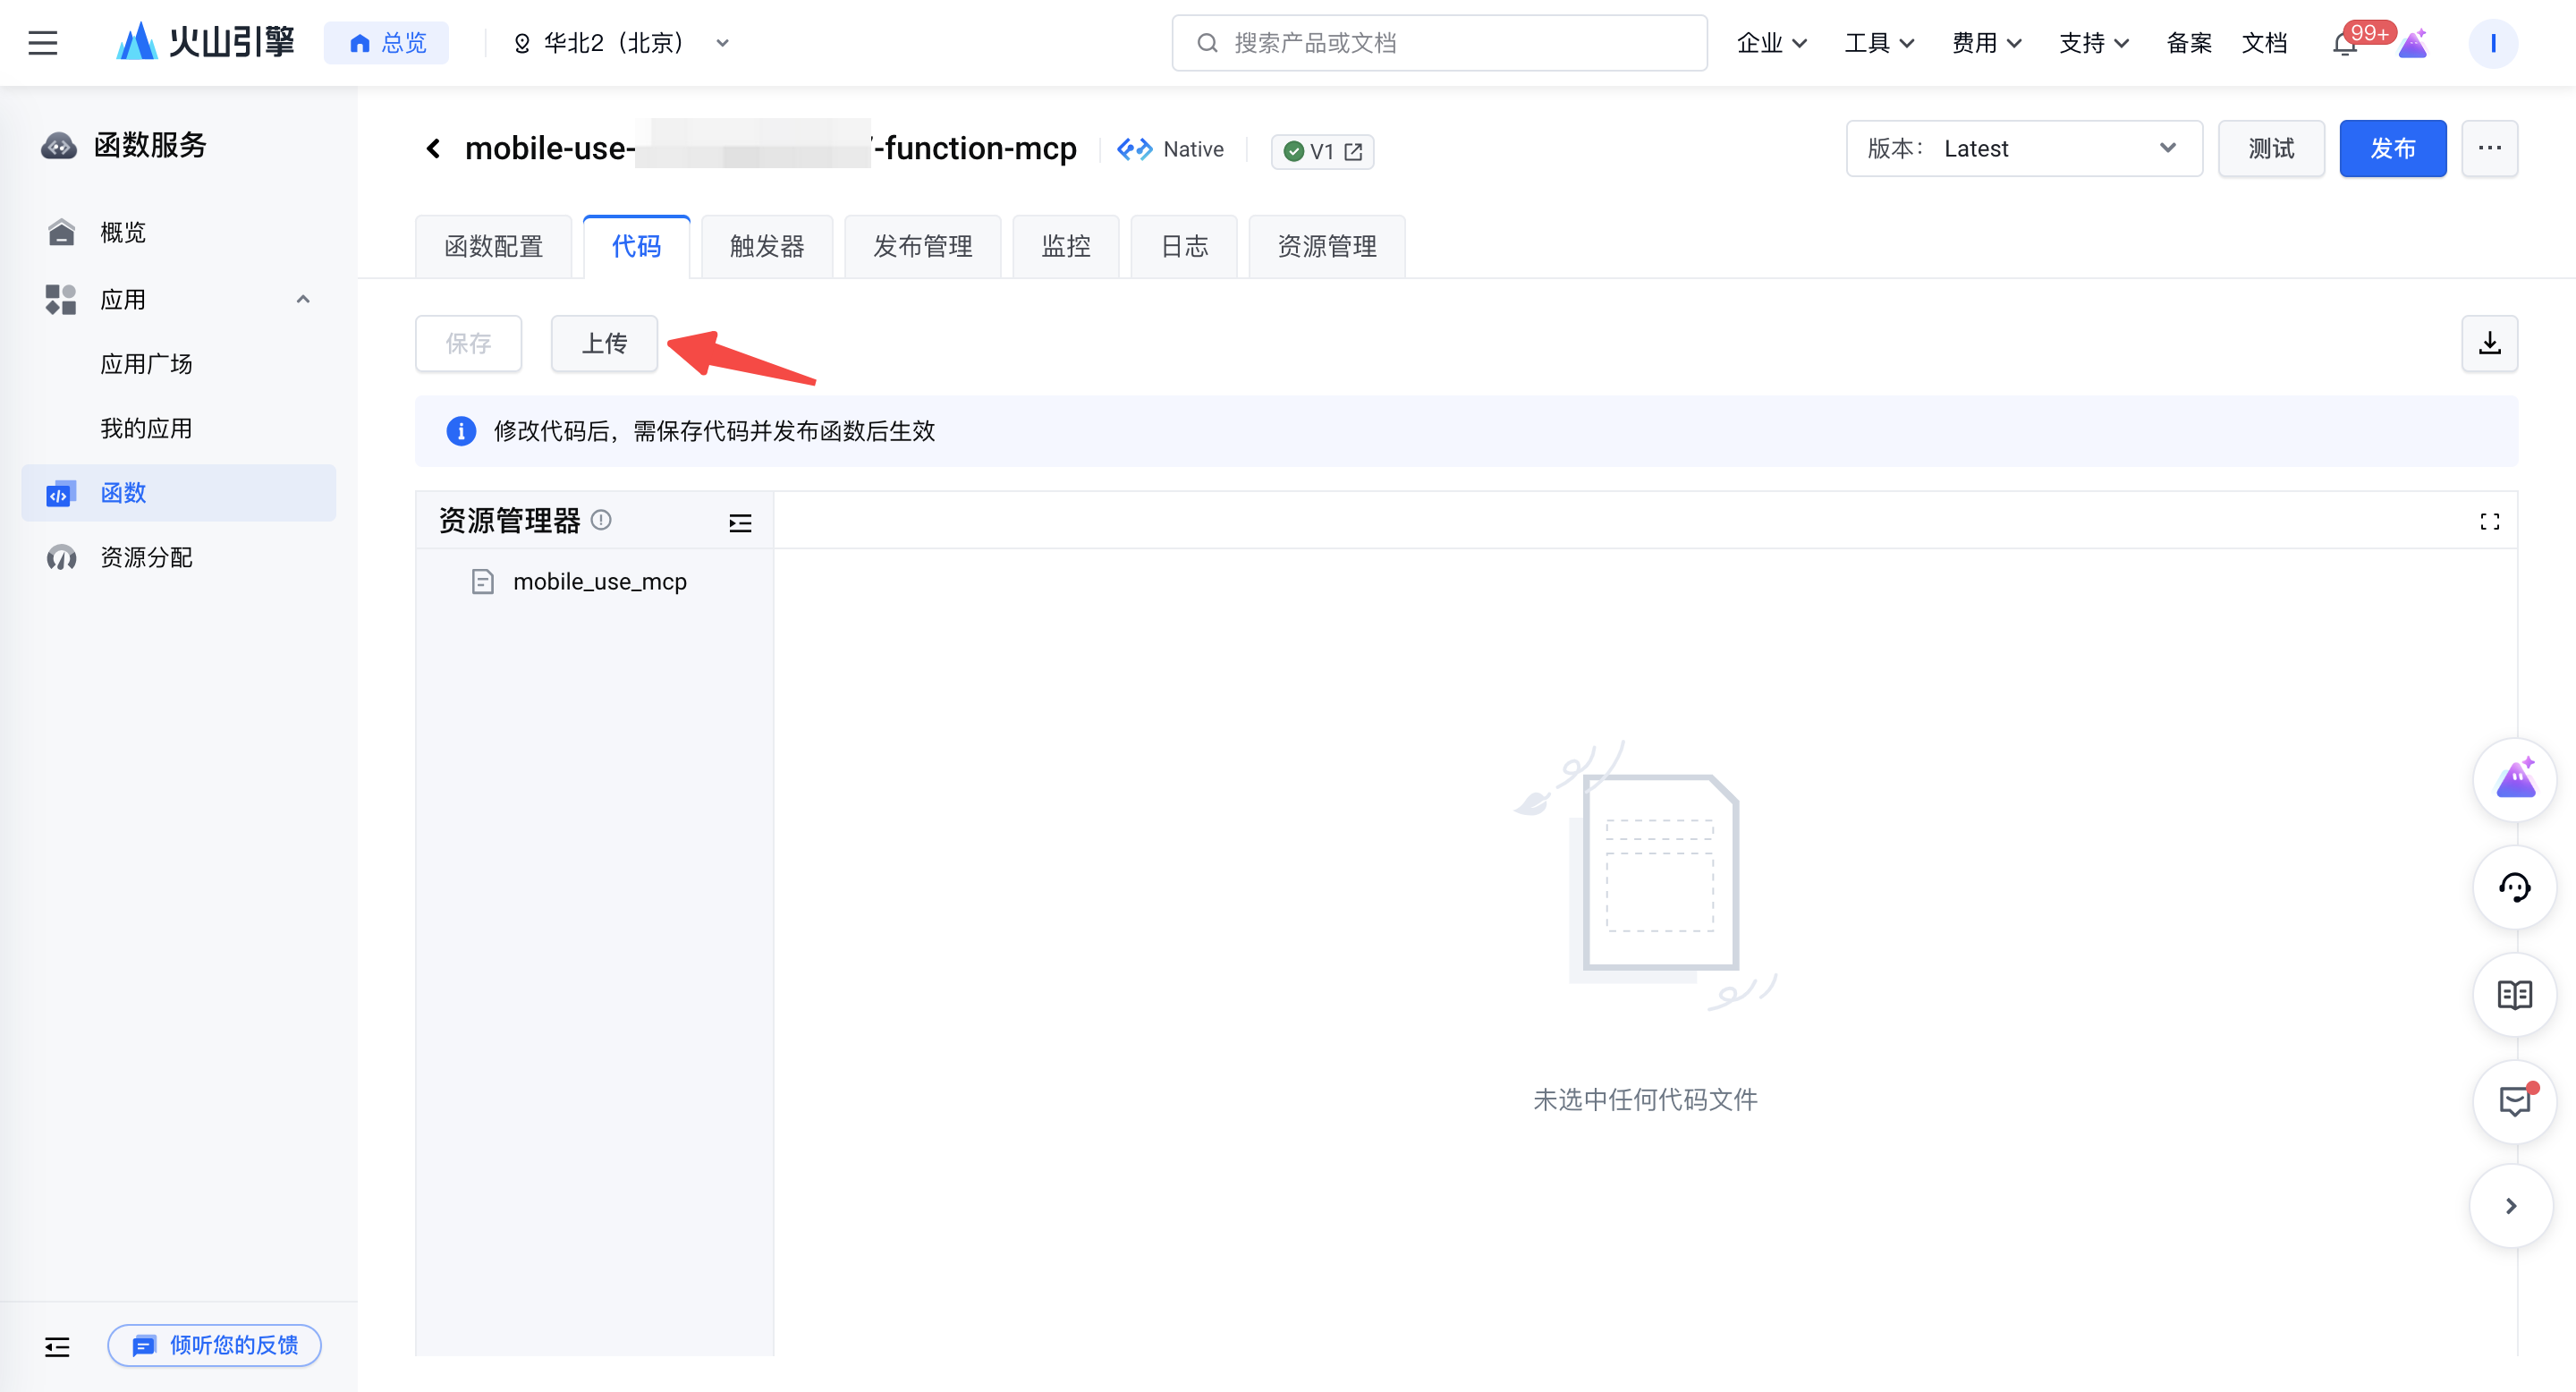Switch to the 触发器 tab
Screen dimensions: 2576x1392
(x=766, y=246)
